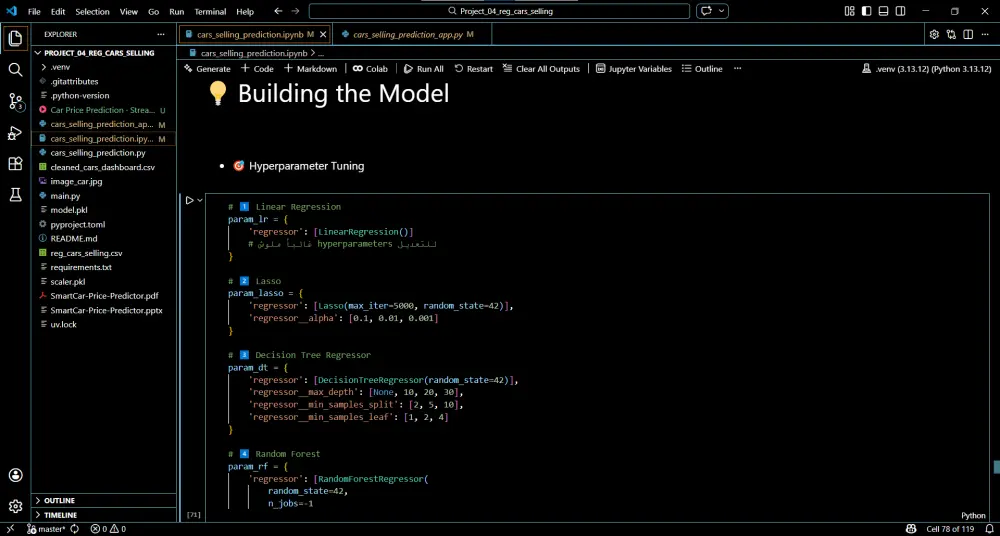Click the Customize Layout icon
Screen dimensions: 1000x536
[849, 11]
